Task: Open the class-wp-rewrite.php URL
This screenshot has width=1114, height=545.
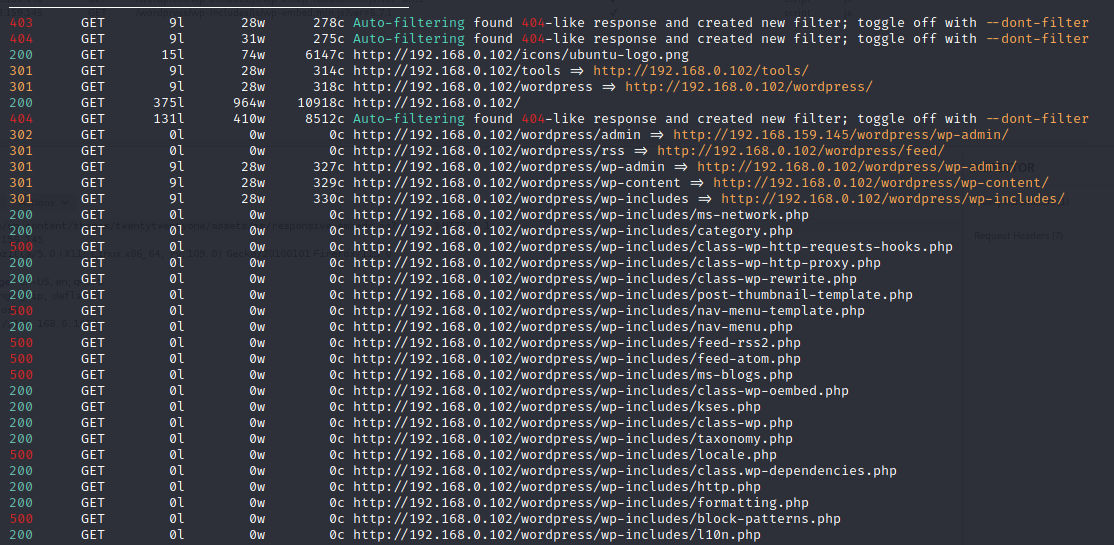Action: (605, 279)
